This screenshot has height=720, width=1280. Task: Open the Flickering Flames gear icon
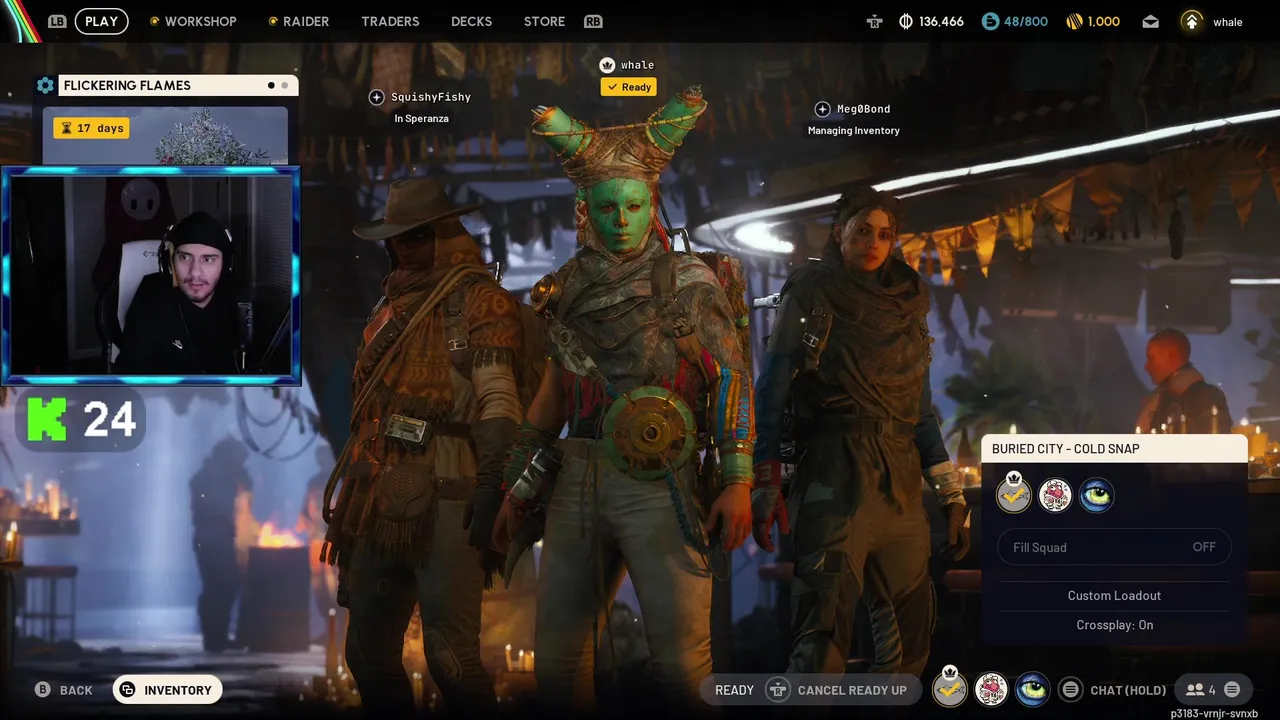[45, 86]
